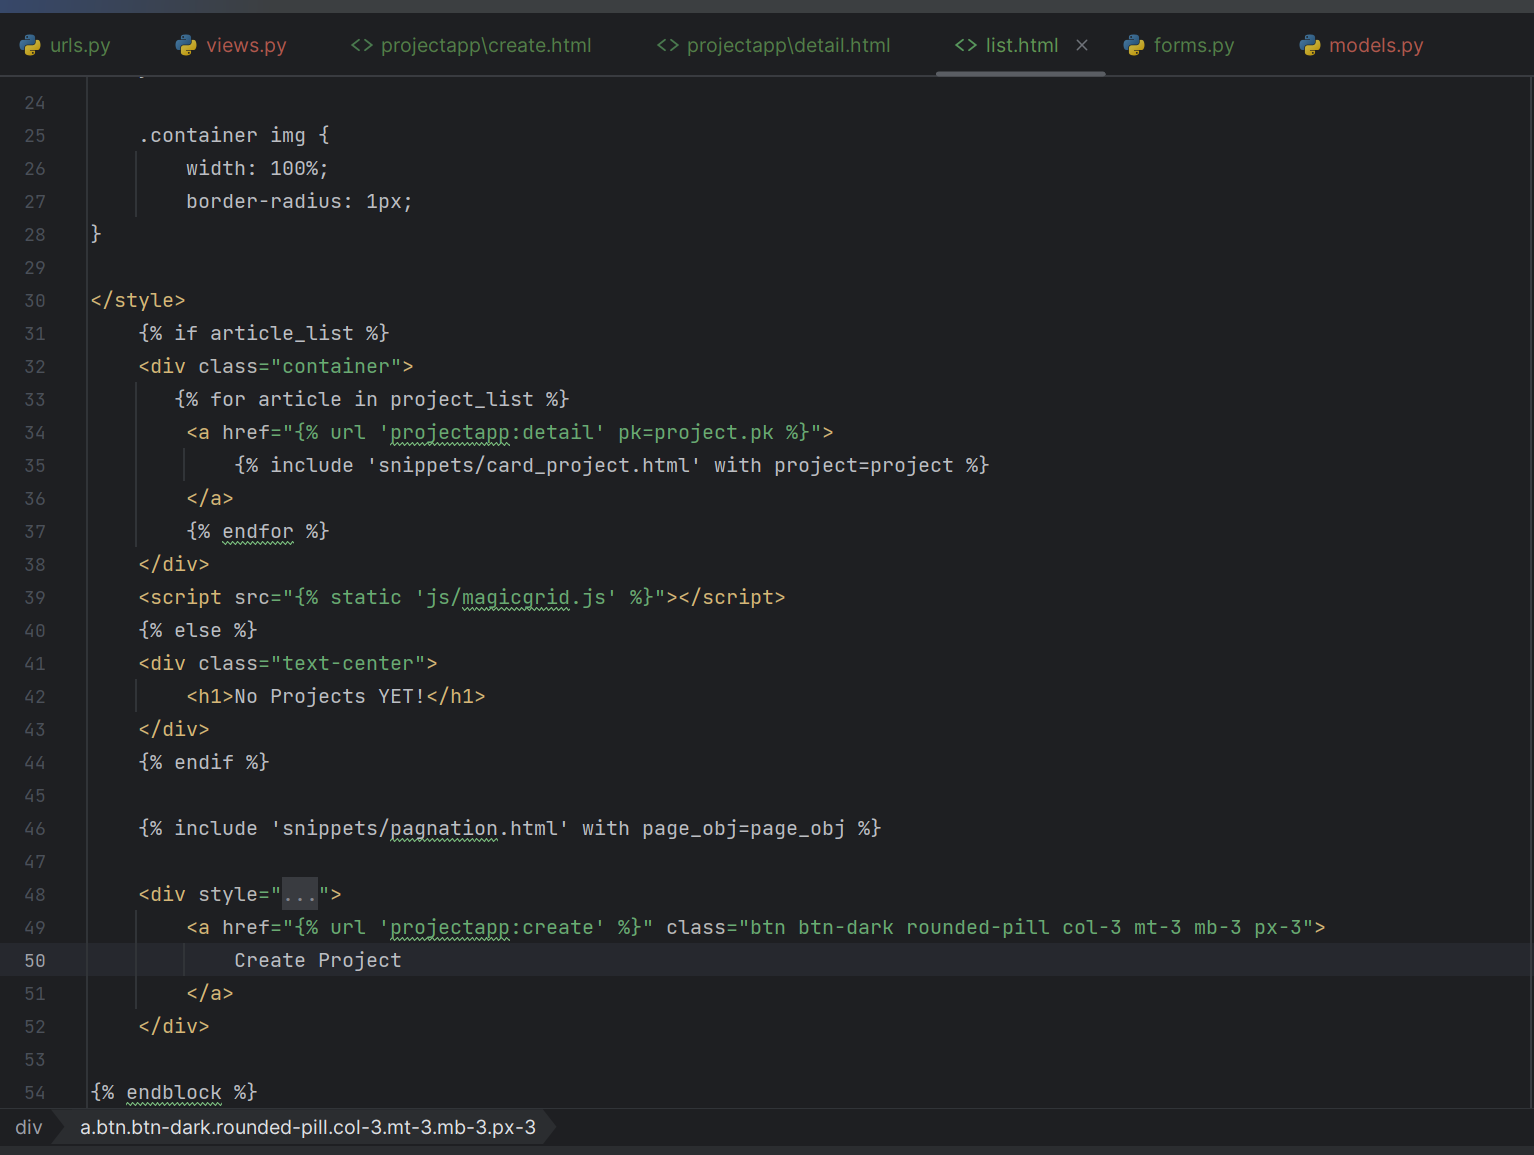
Task: Click the '<div class="container">' tag
Action: click(276, 367)
